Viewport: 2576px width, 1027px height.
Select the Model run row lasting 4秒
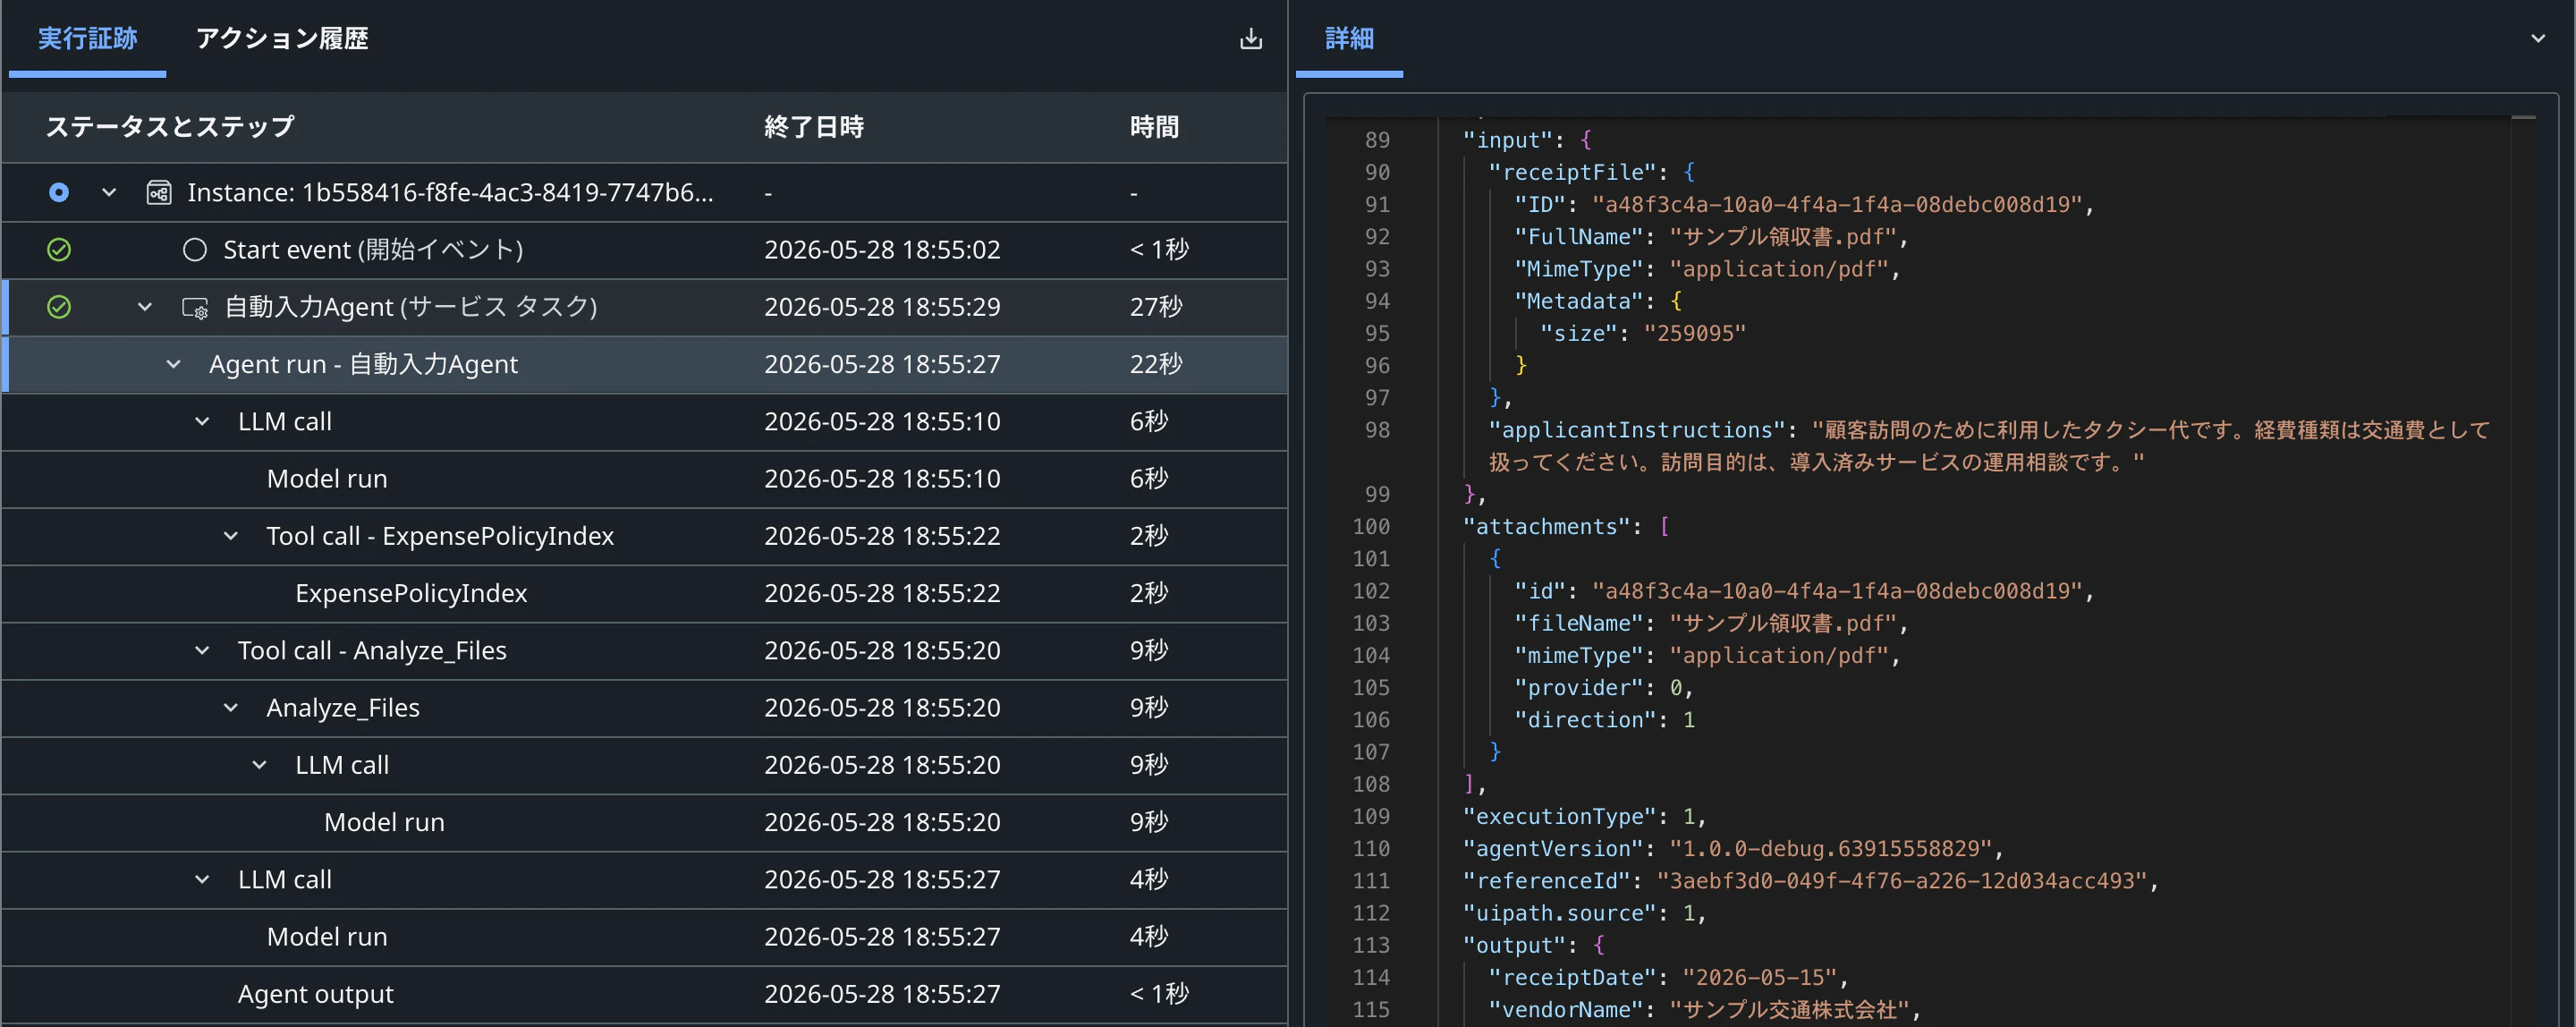click(644, 937)
